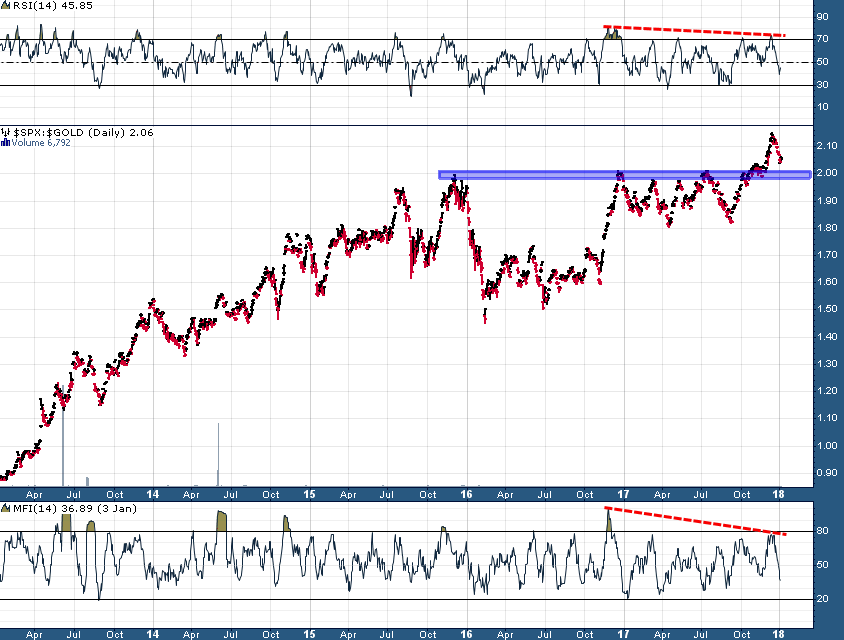Click the bar icon before Volume label
Image resolution: width=844 pixels, height=640 pixels.
tap(5, 143)
